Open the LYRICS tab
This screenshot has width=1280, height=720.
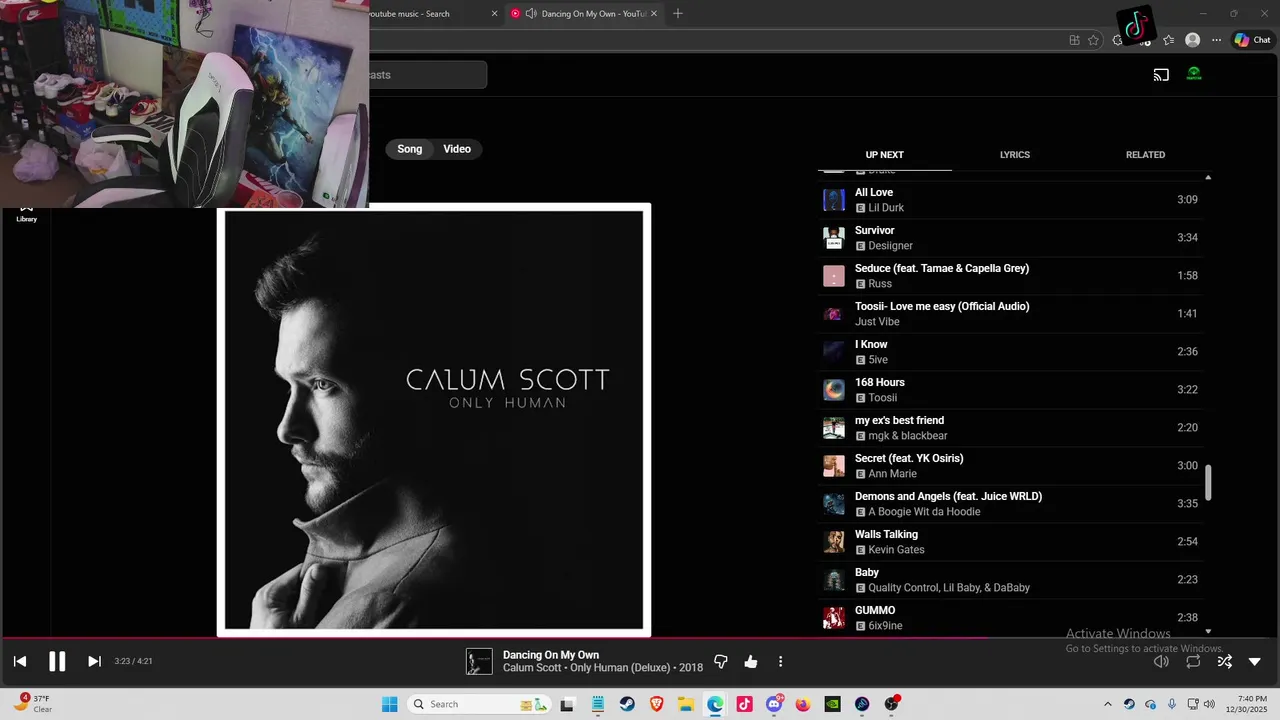coord(1015,155)
